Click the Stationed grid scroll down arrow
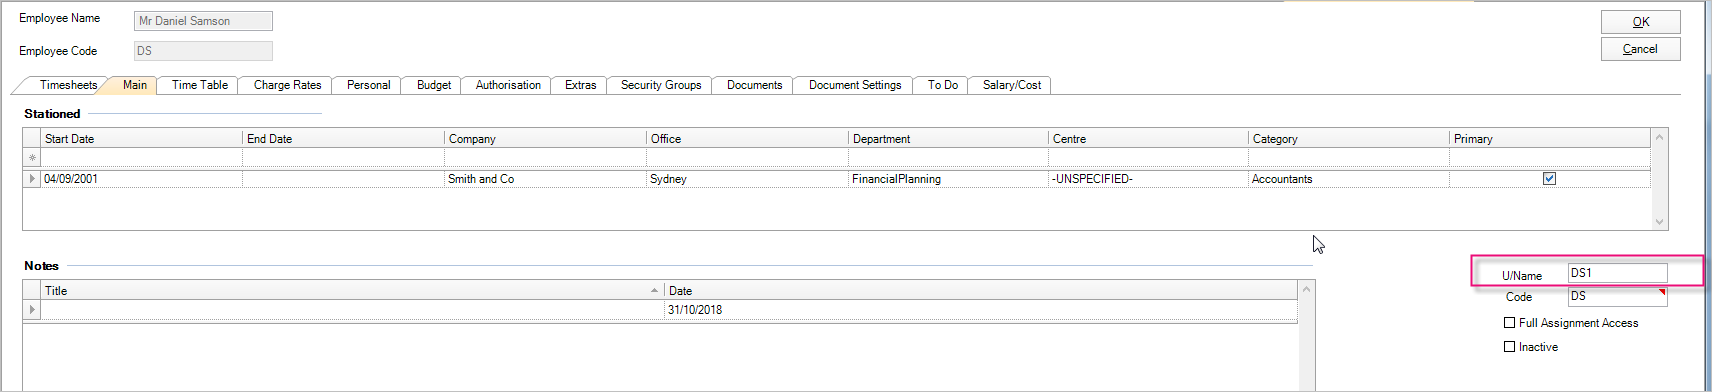This screenshot has width=1712, height=392. coord(1660,222)
